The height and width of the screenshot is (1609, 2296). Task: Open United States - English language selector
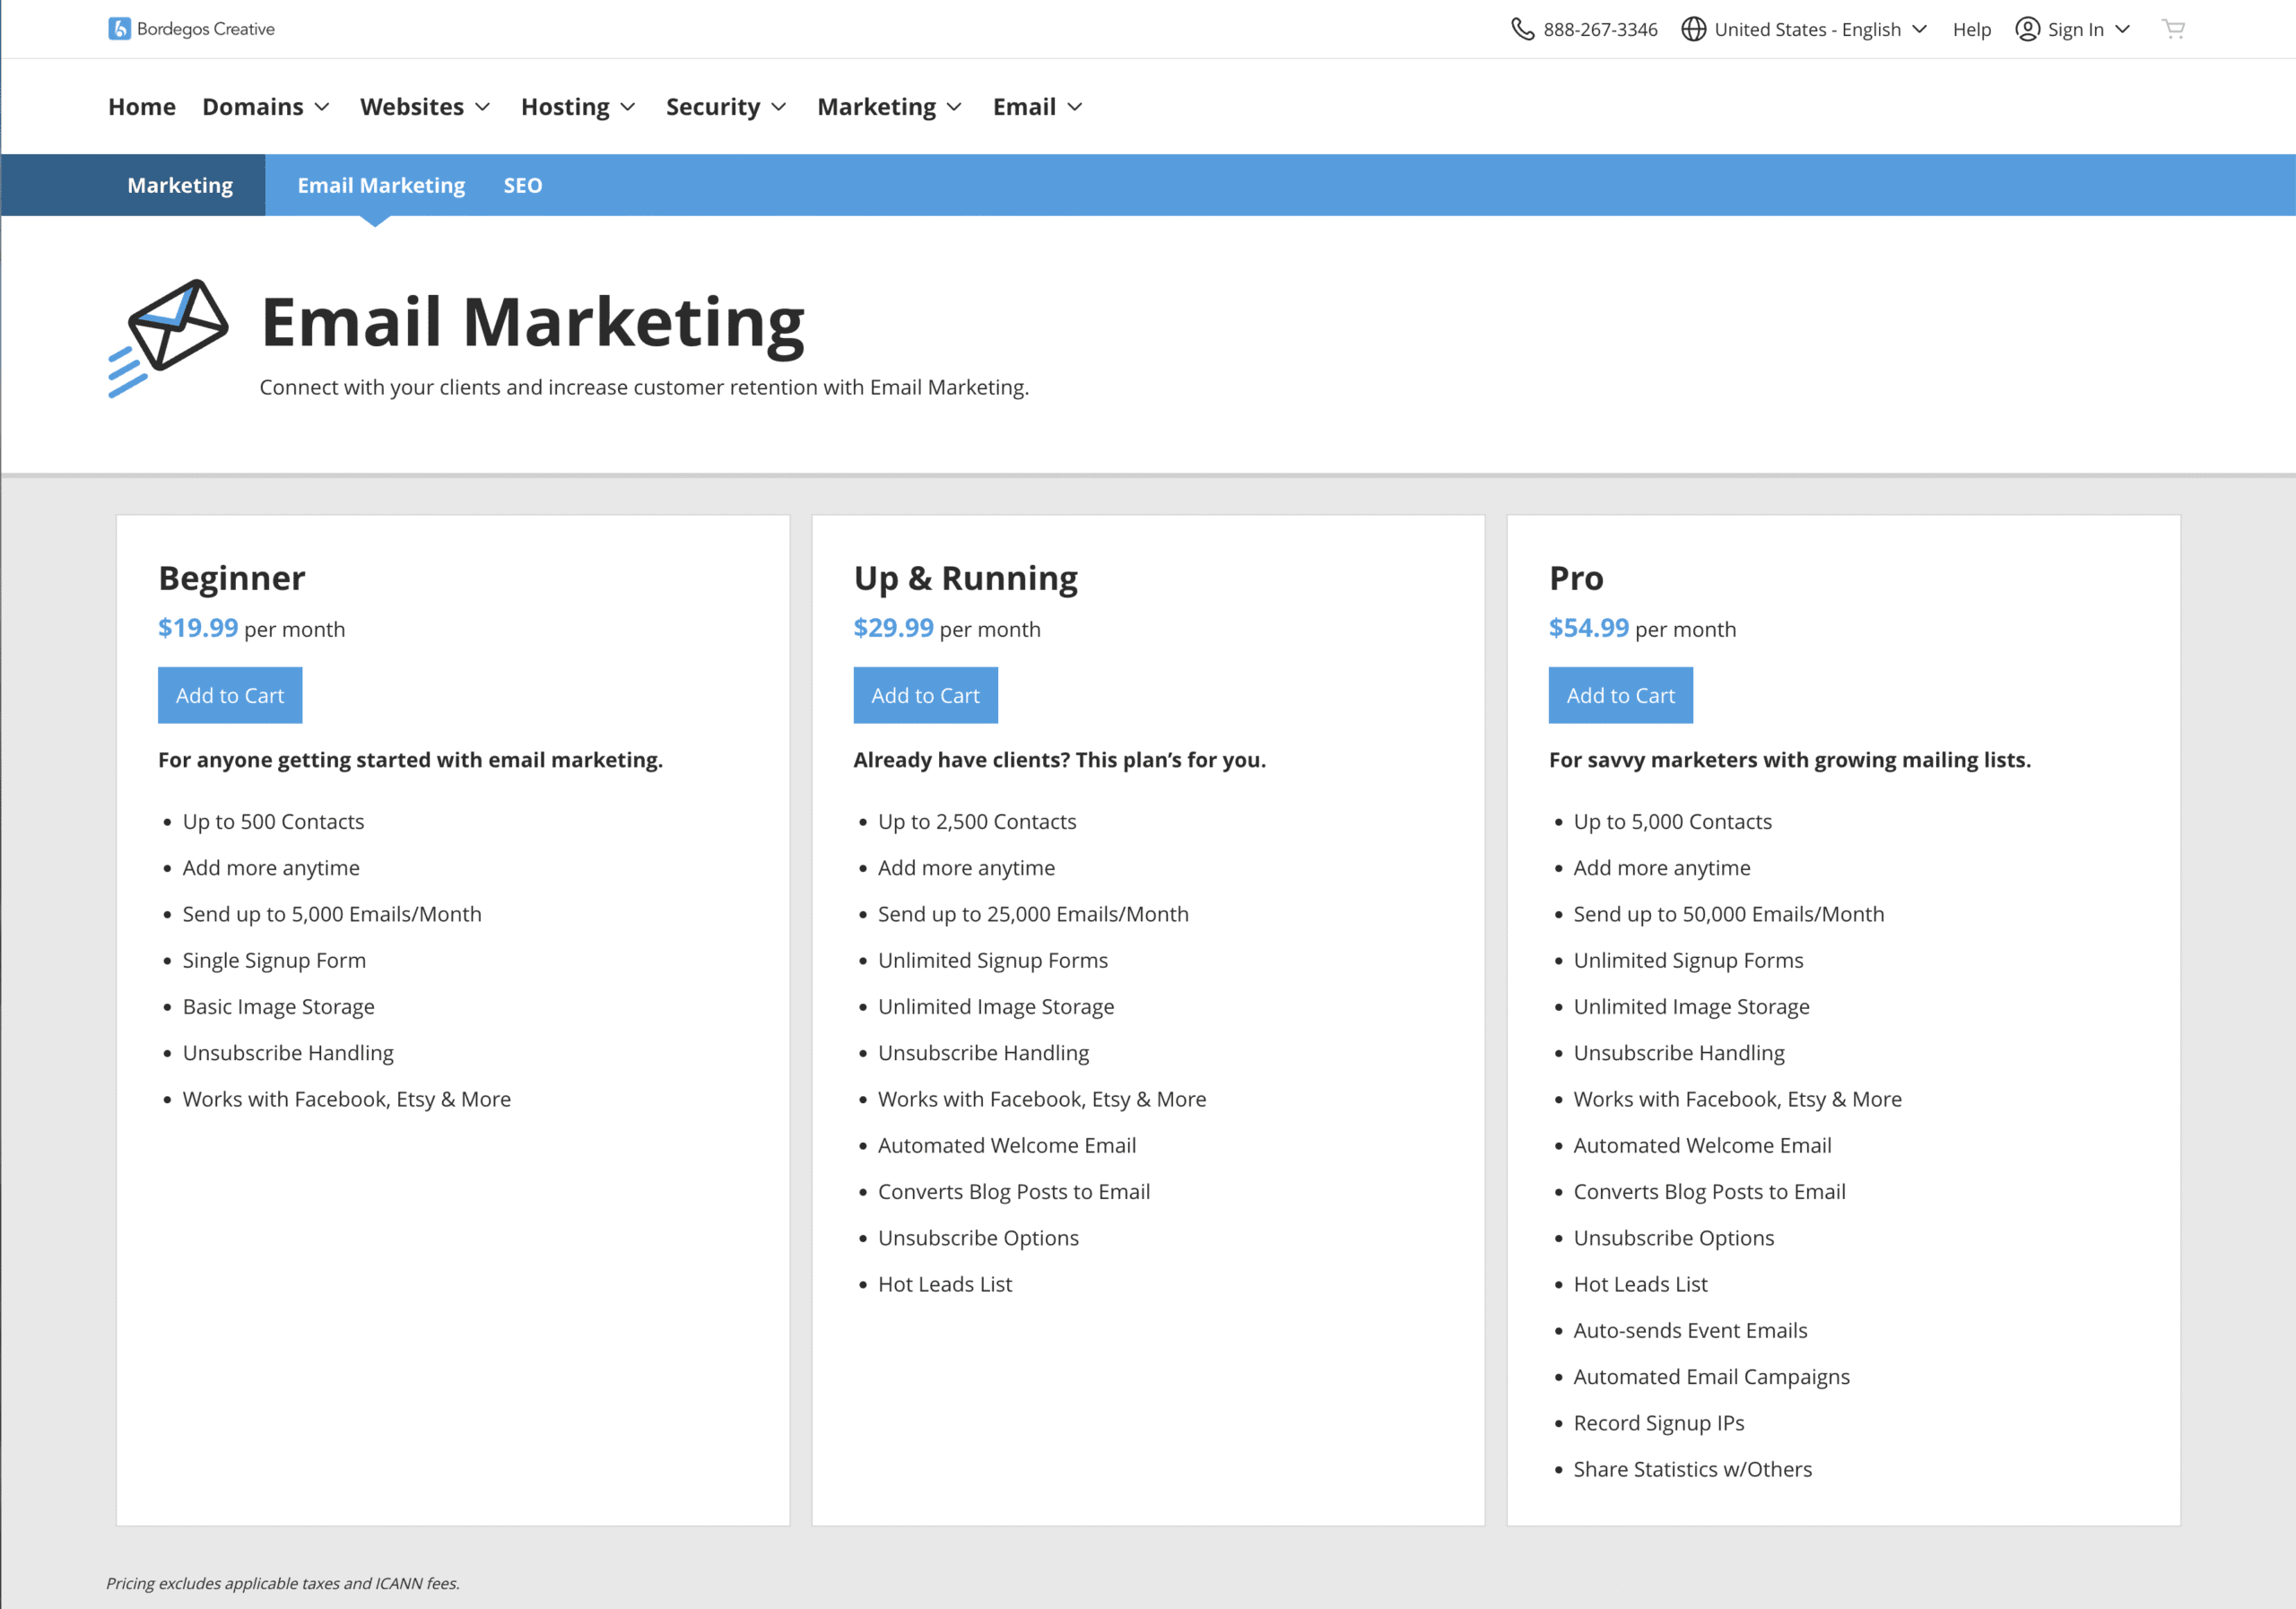(x=1806, y=29)
